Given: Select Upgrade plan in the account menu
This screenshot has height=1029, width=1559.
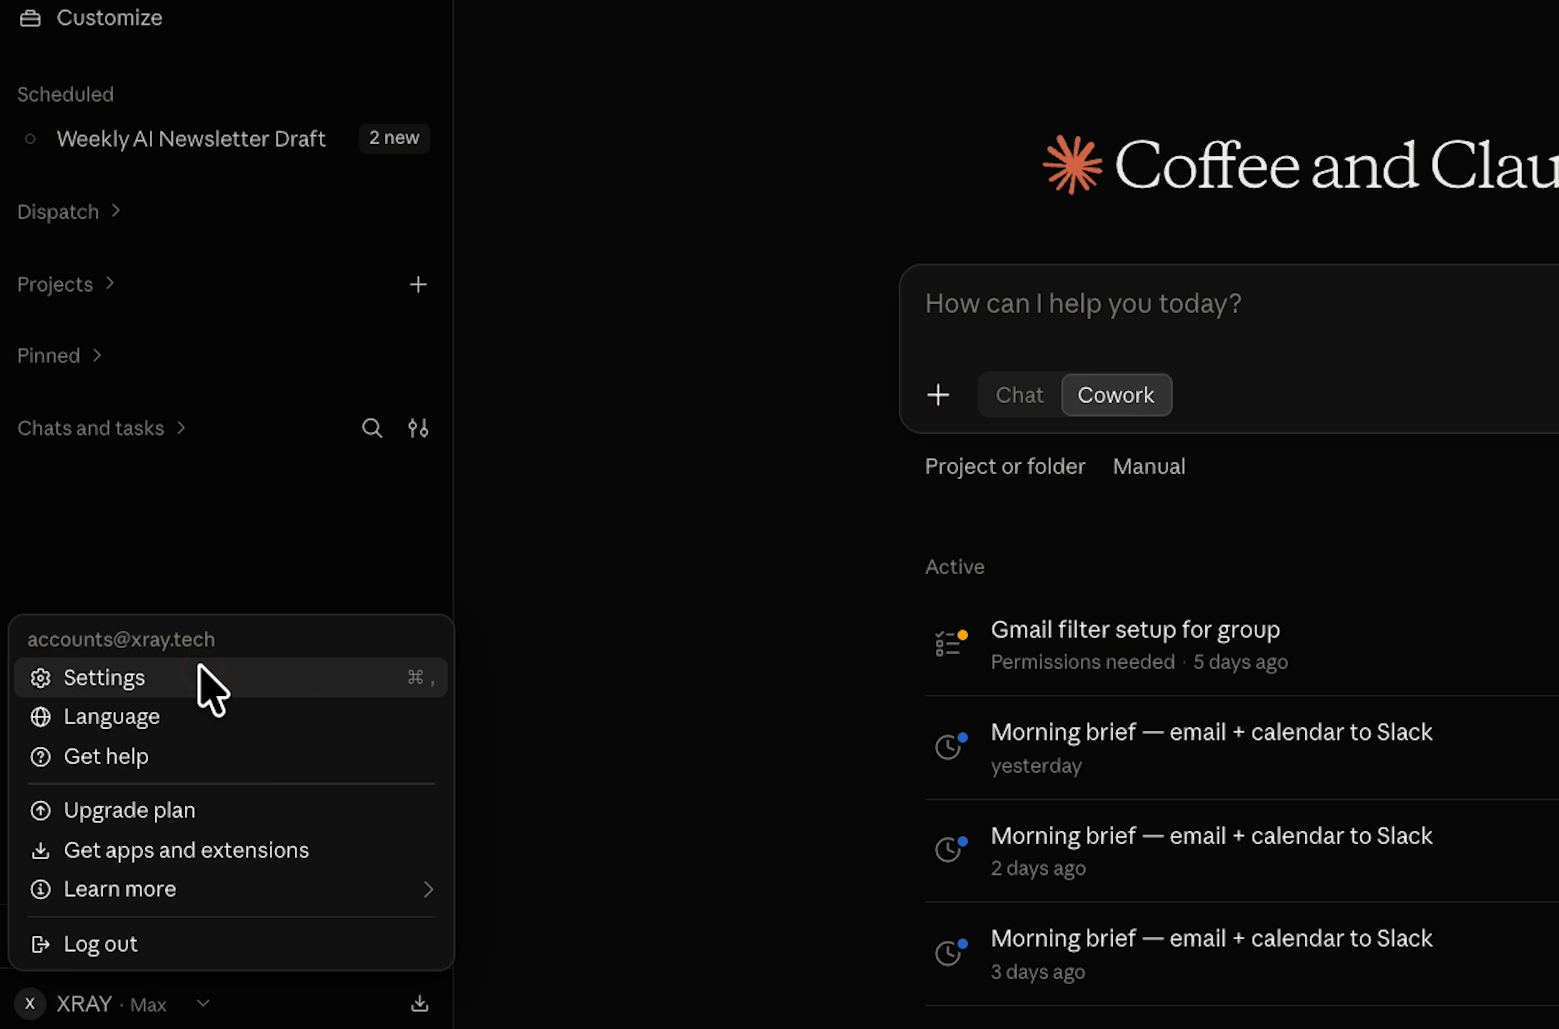Looking at the screenshot, I should click(231, 811).
